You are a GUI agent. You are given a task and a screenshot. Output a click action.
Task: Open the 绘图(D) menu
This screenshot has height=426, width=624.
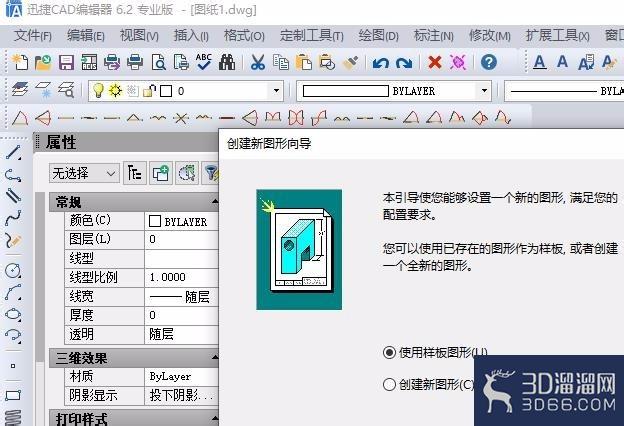point(378,36)
